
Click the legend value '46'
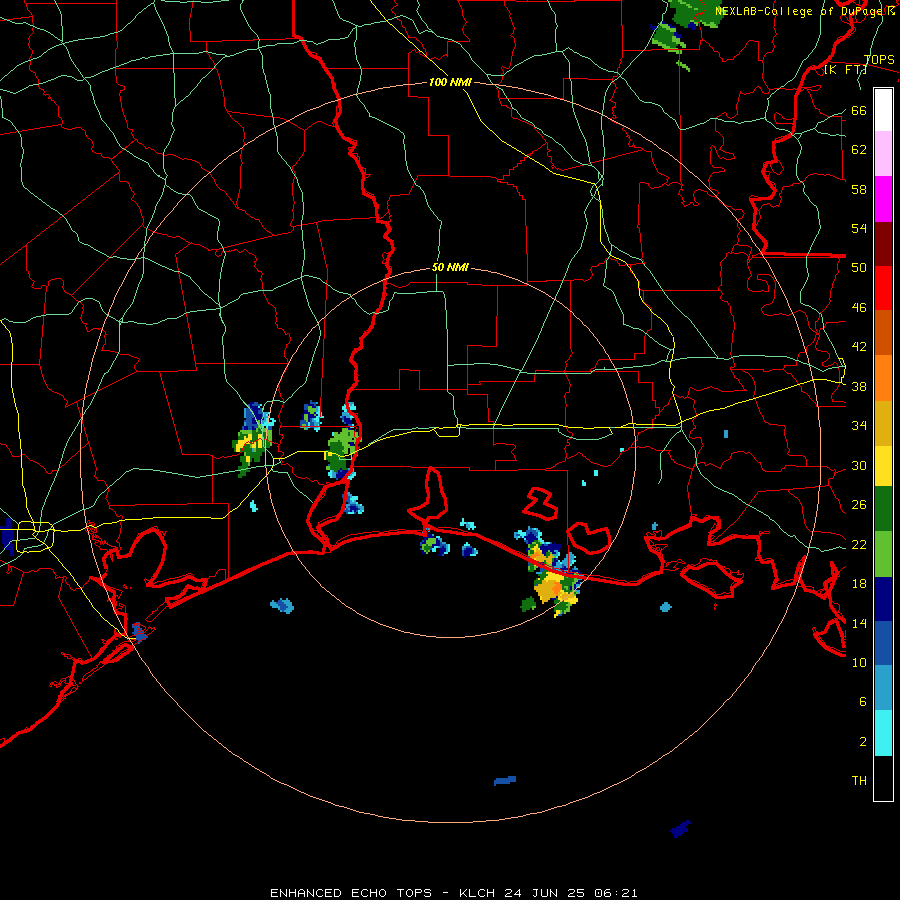click(x=859, y=308)
